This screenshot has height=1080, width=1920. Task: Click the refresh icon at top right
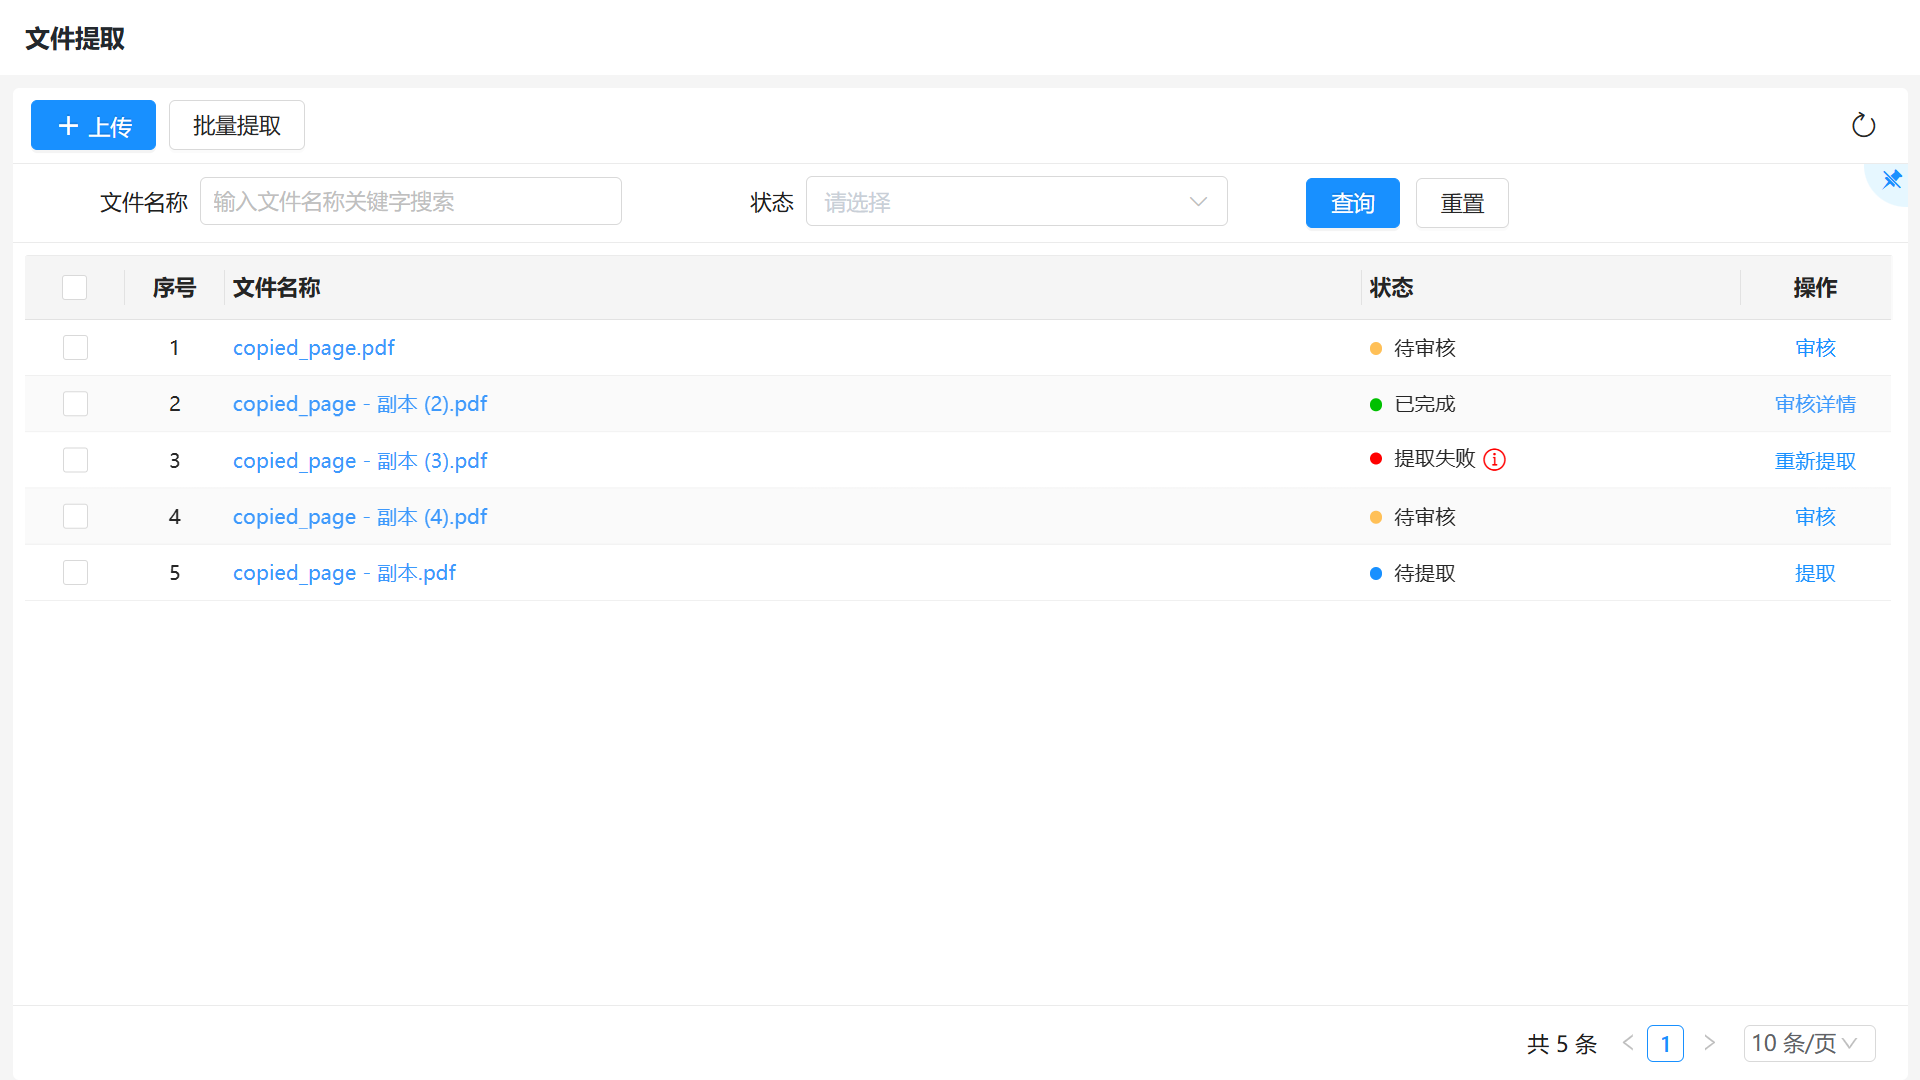pyautogui.click(x=1863, y=125)
